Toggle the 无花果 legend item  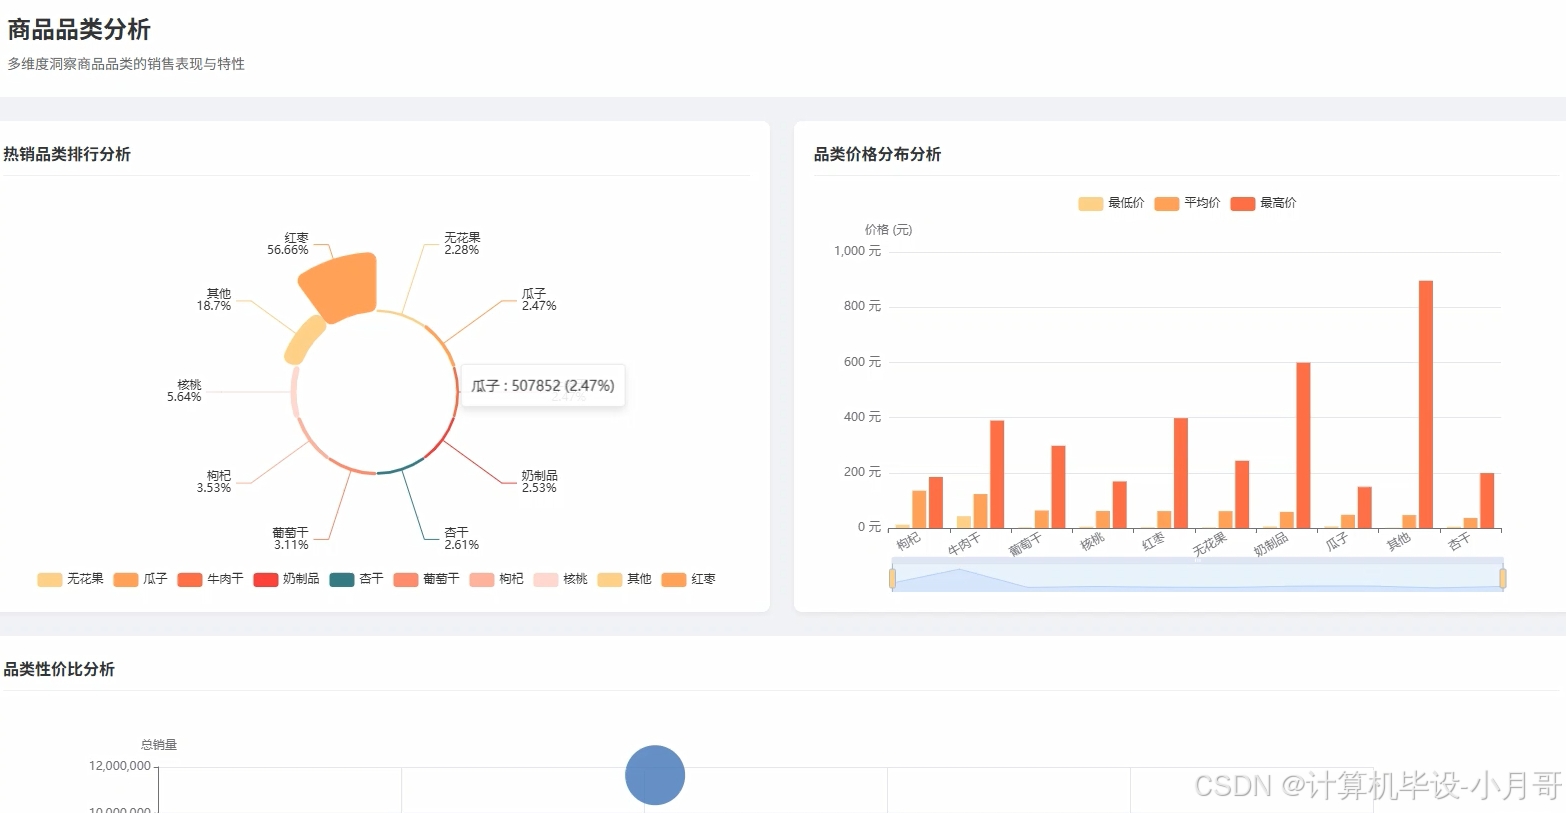70,579
